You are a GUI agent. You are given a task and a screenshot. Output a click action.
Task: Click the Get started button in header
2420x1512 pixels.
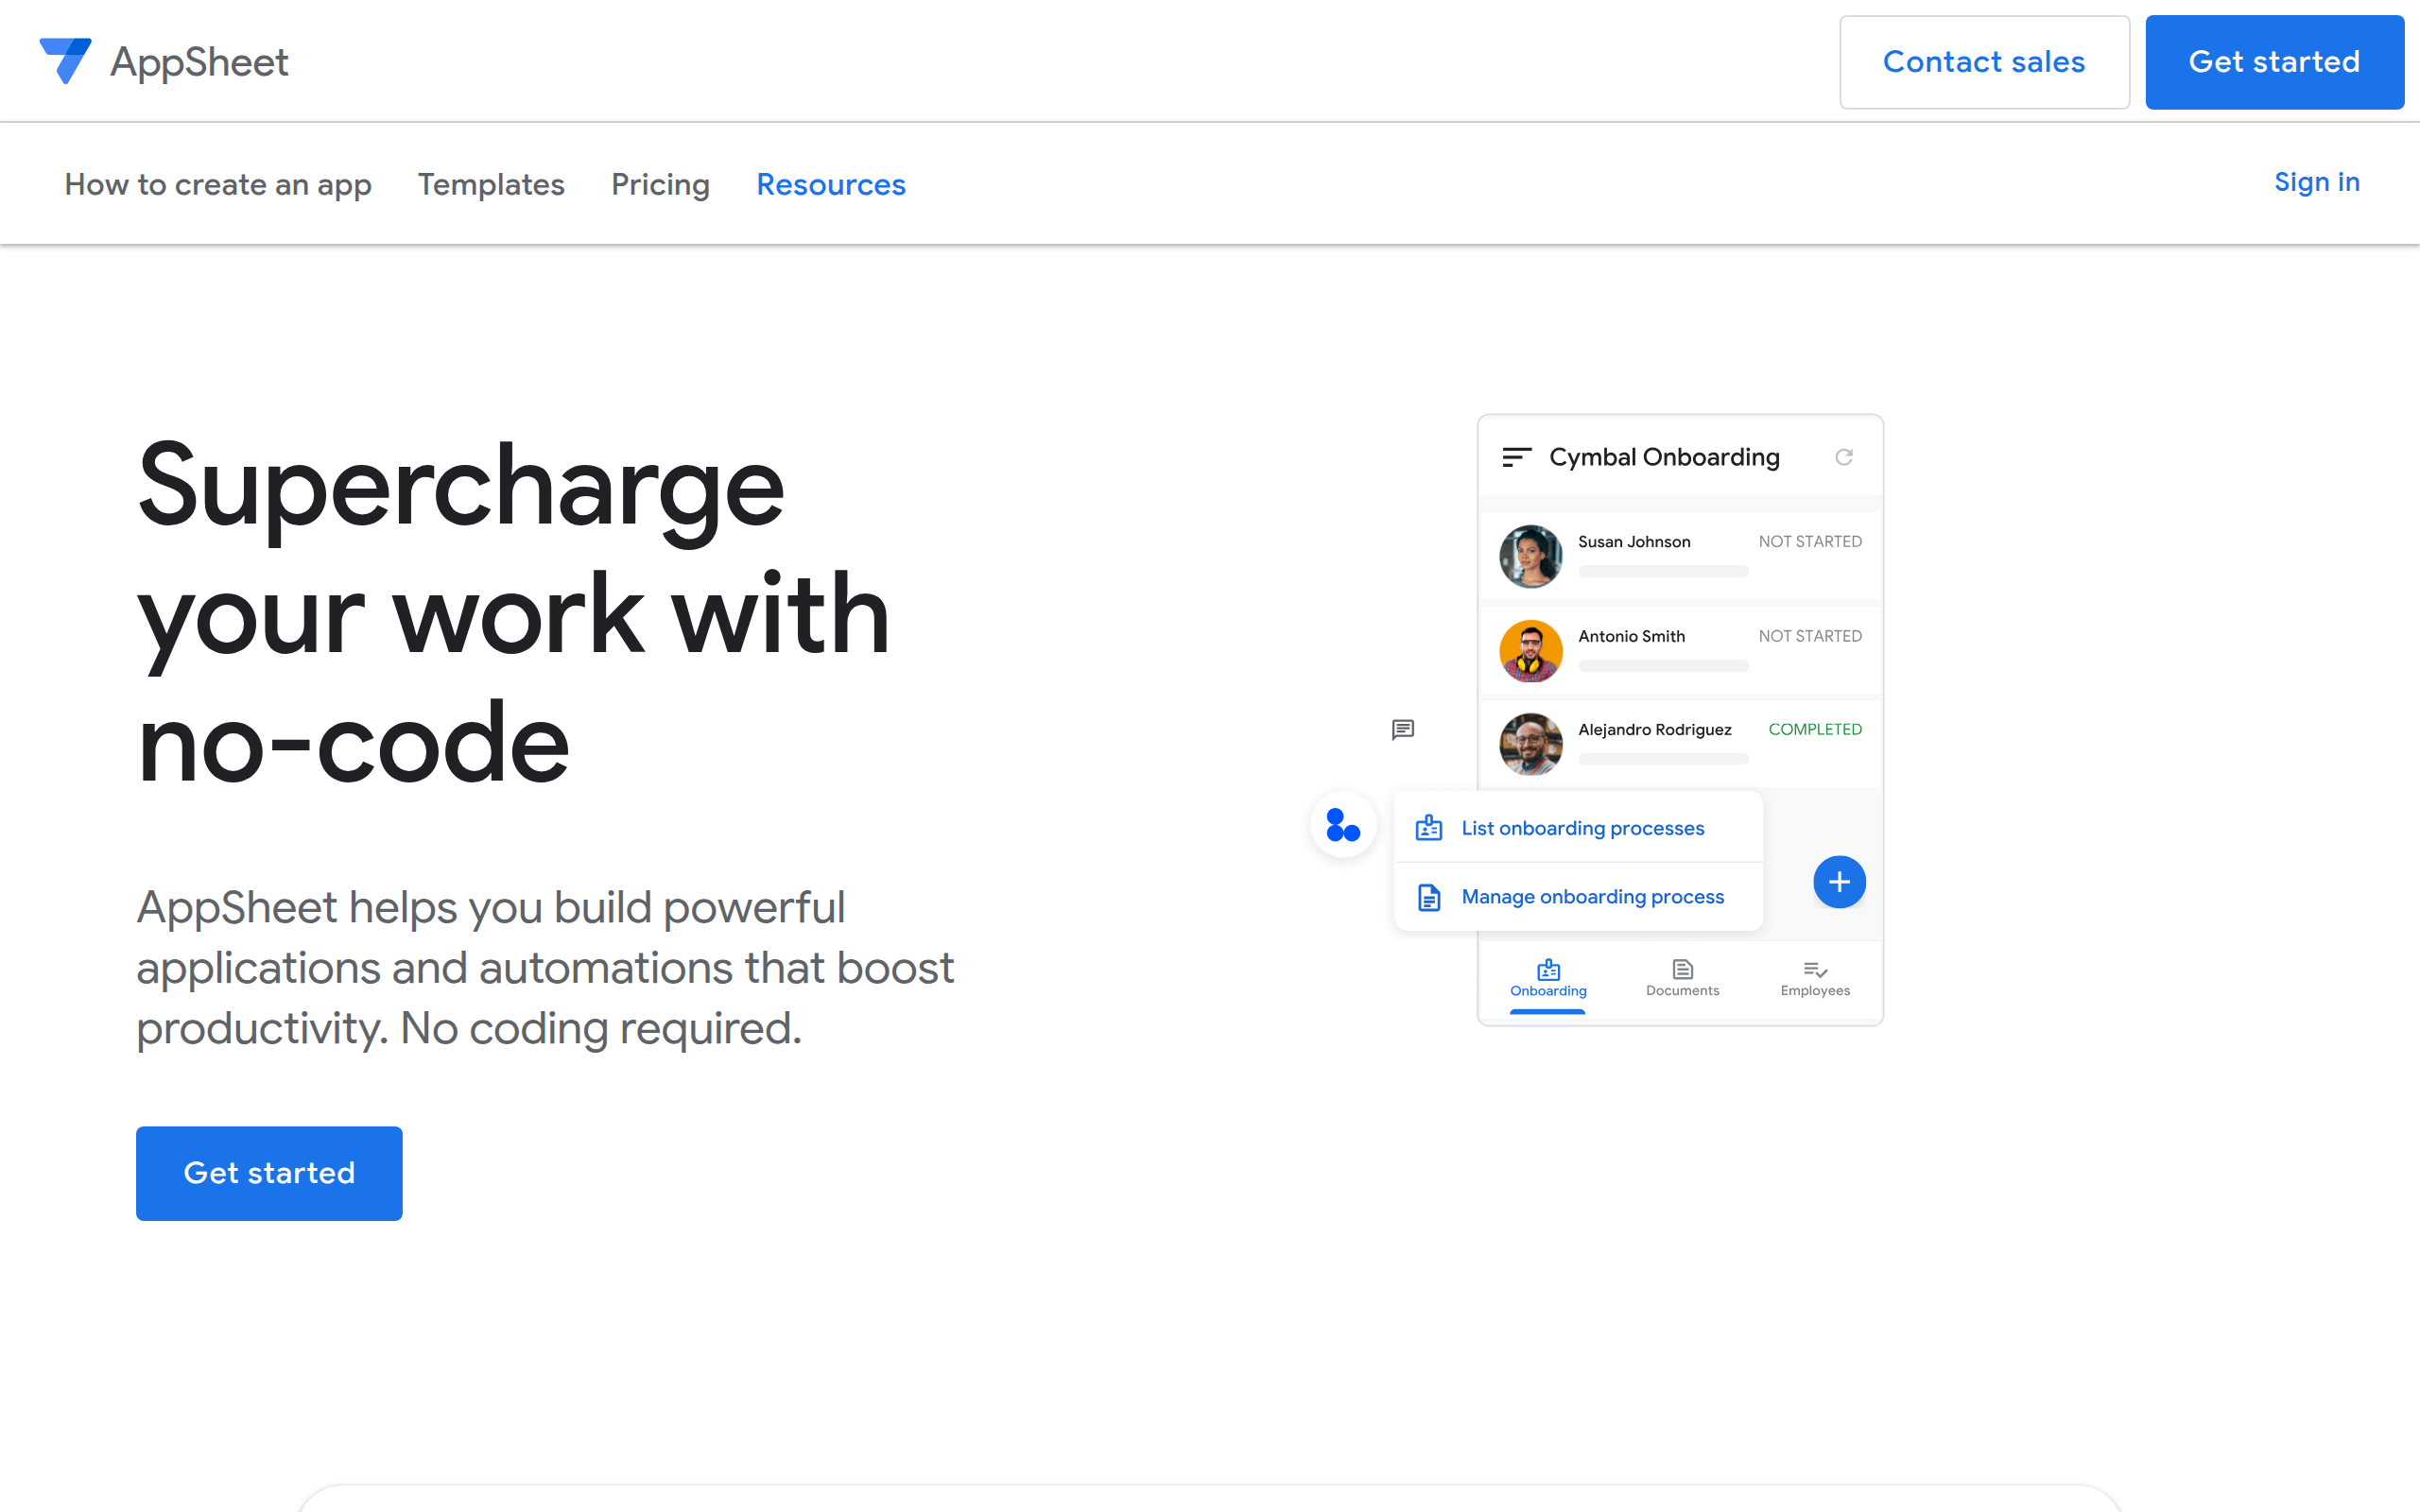[x=2274, y=62]
